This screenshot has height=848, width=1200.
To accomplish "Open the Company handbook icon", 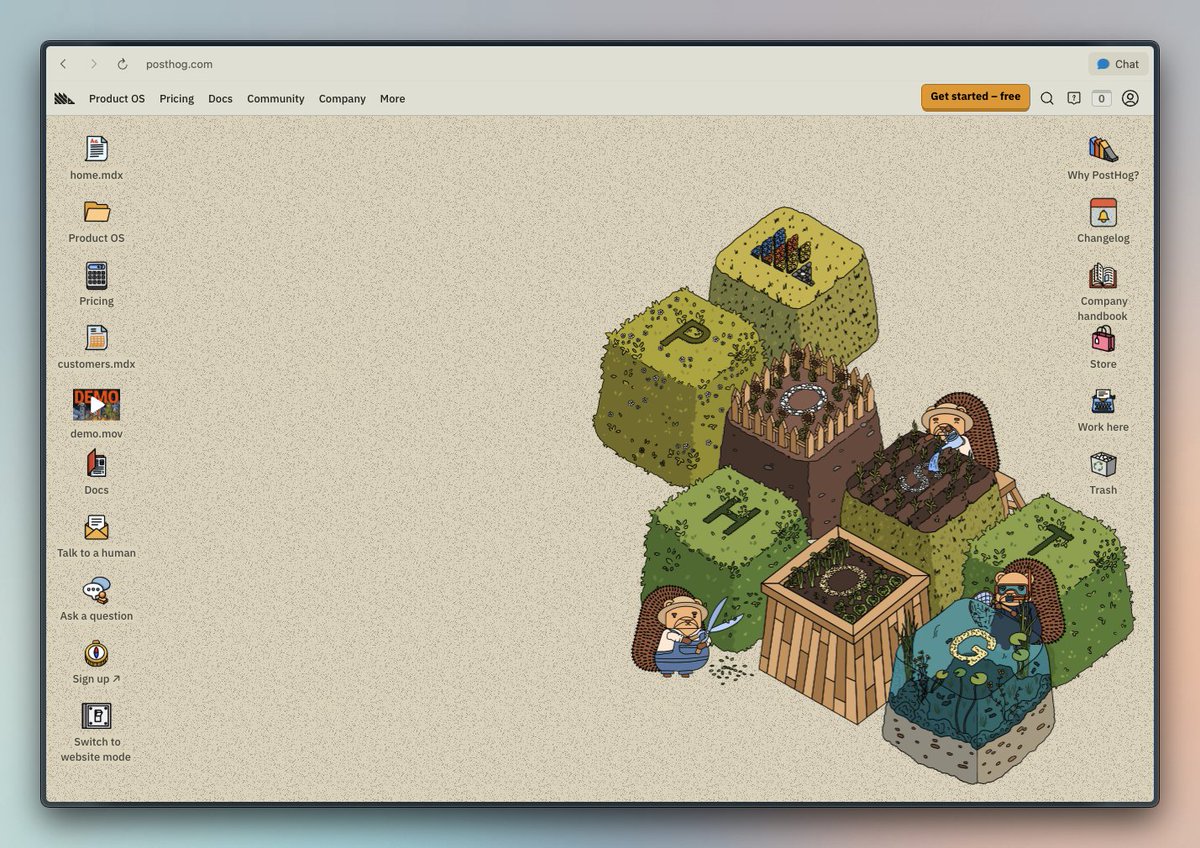I will (x=1103, y=275).
